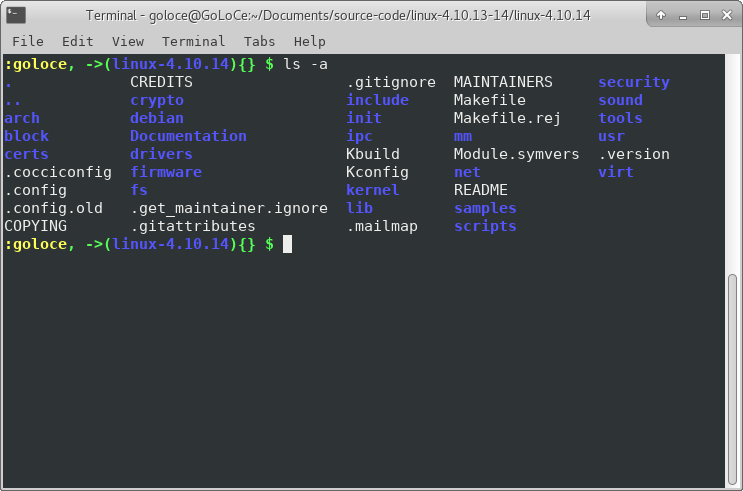This screenshot has height=491, width=743.
Task: Click the 'virt' directory name
Action: point(616,172)
